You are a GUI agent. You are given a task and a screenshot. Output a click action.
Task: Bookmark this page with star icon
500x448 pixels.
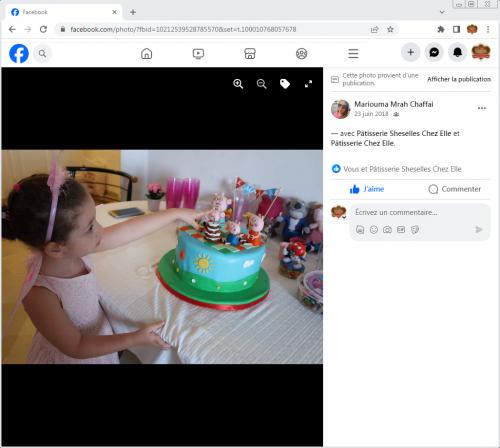click(x=390, y=30)
